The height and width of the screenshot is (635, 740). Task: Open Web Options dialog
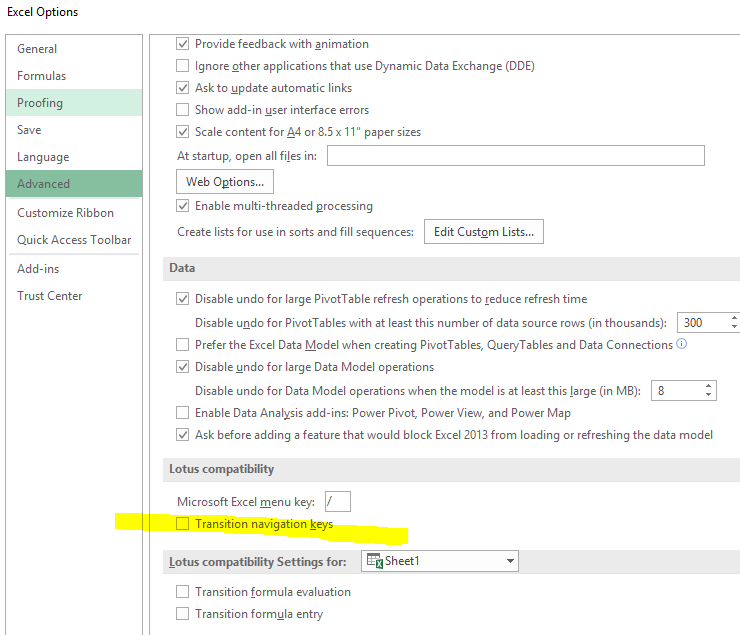coord(225,182)
